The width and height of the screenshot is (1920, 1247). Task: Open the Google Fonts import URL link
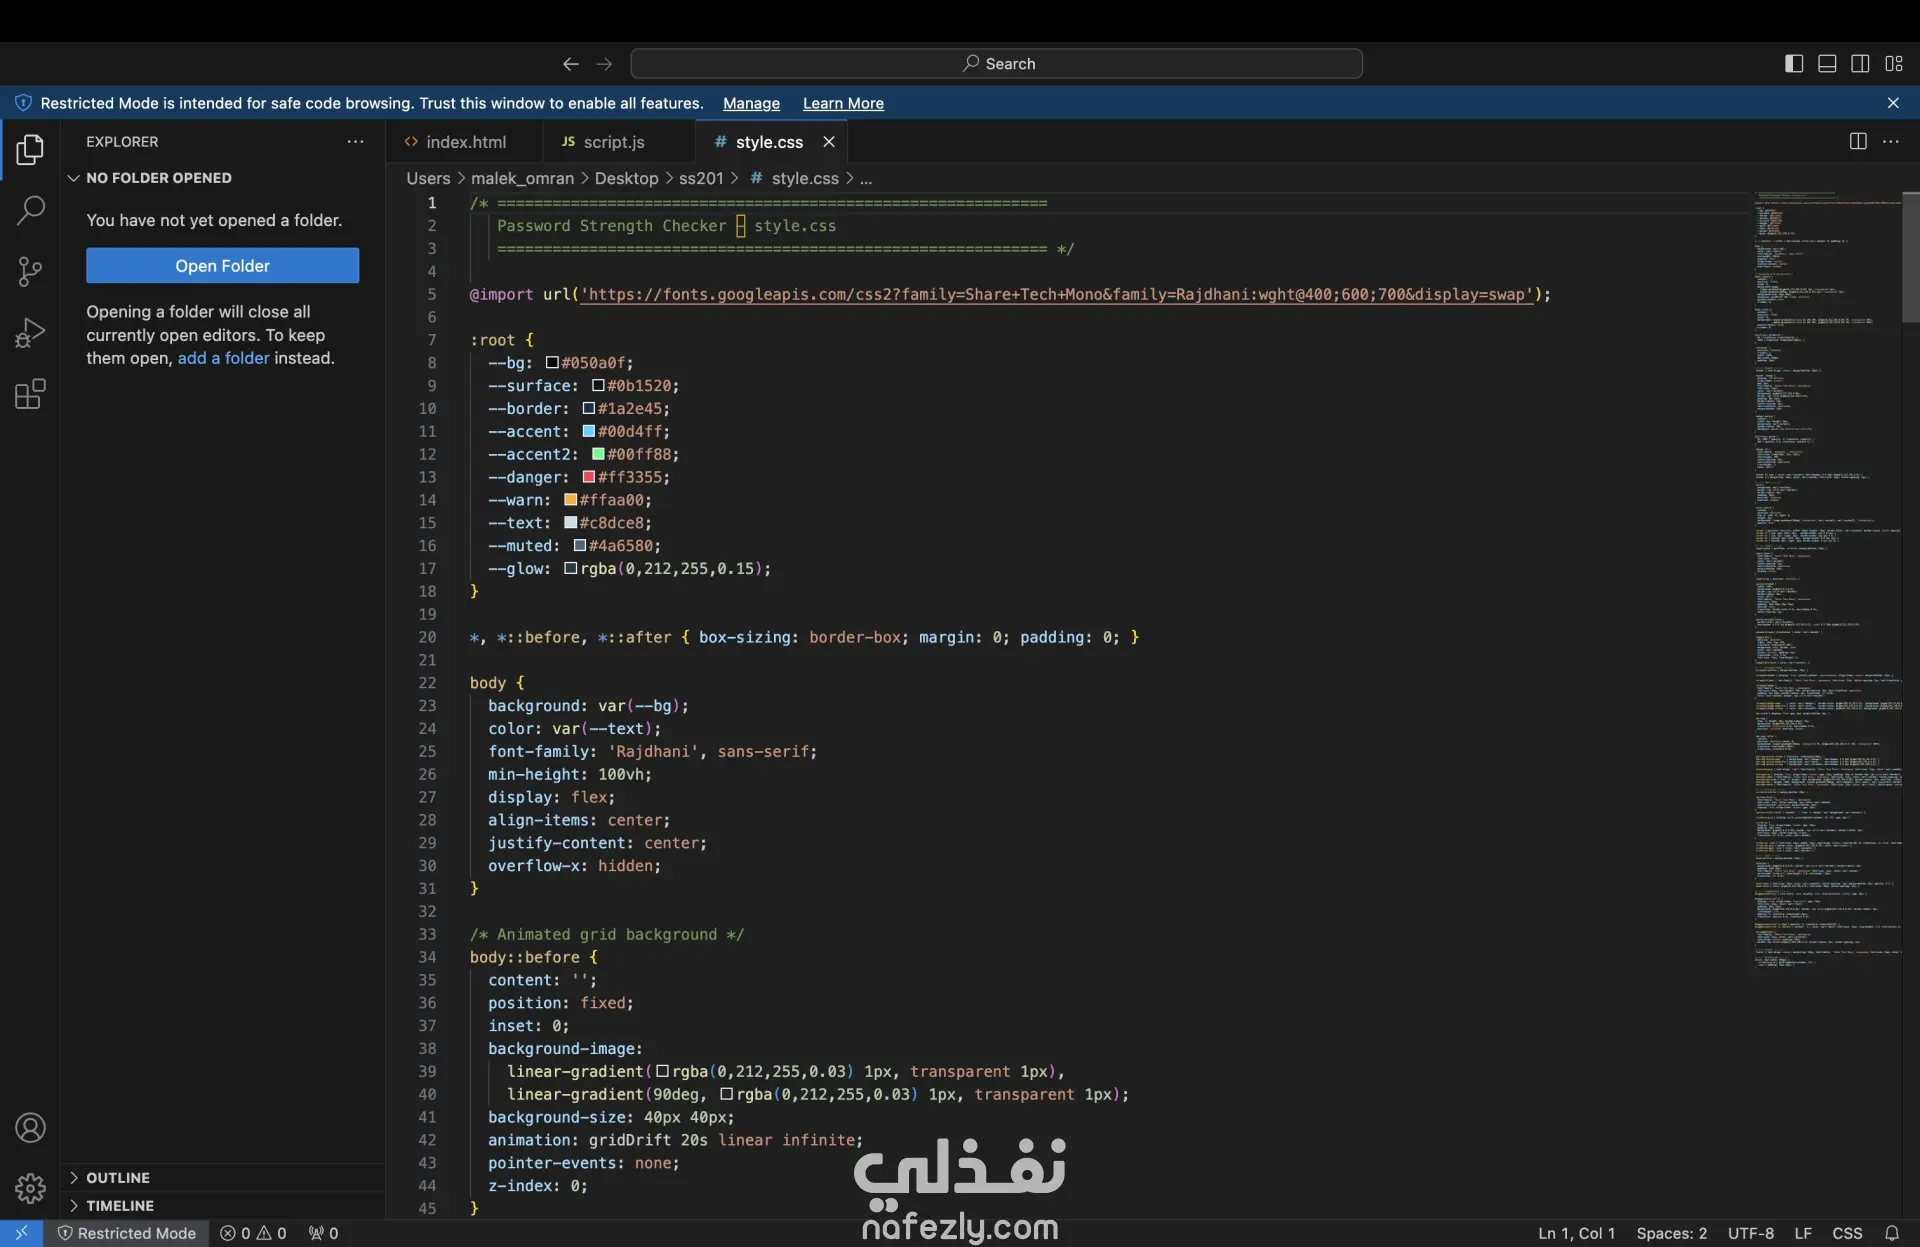coord(1055,294)
